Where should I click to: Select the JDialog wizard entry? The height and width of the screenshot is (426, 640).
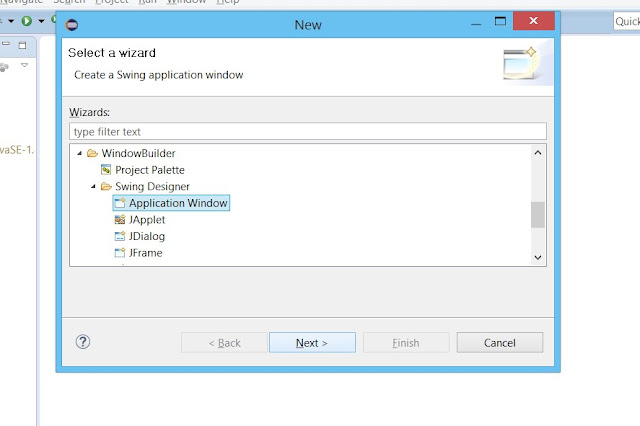click(x=147, y=236)
